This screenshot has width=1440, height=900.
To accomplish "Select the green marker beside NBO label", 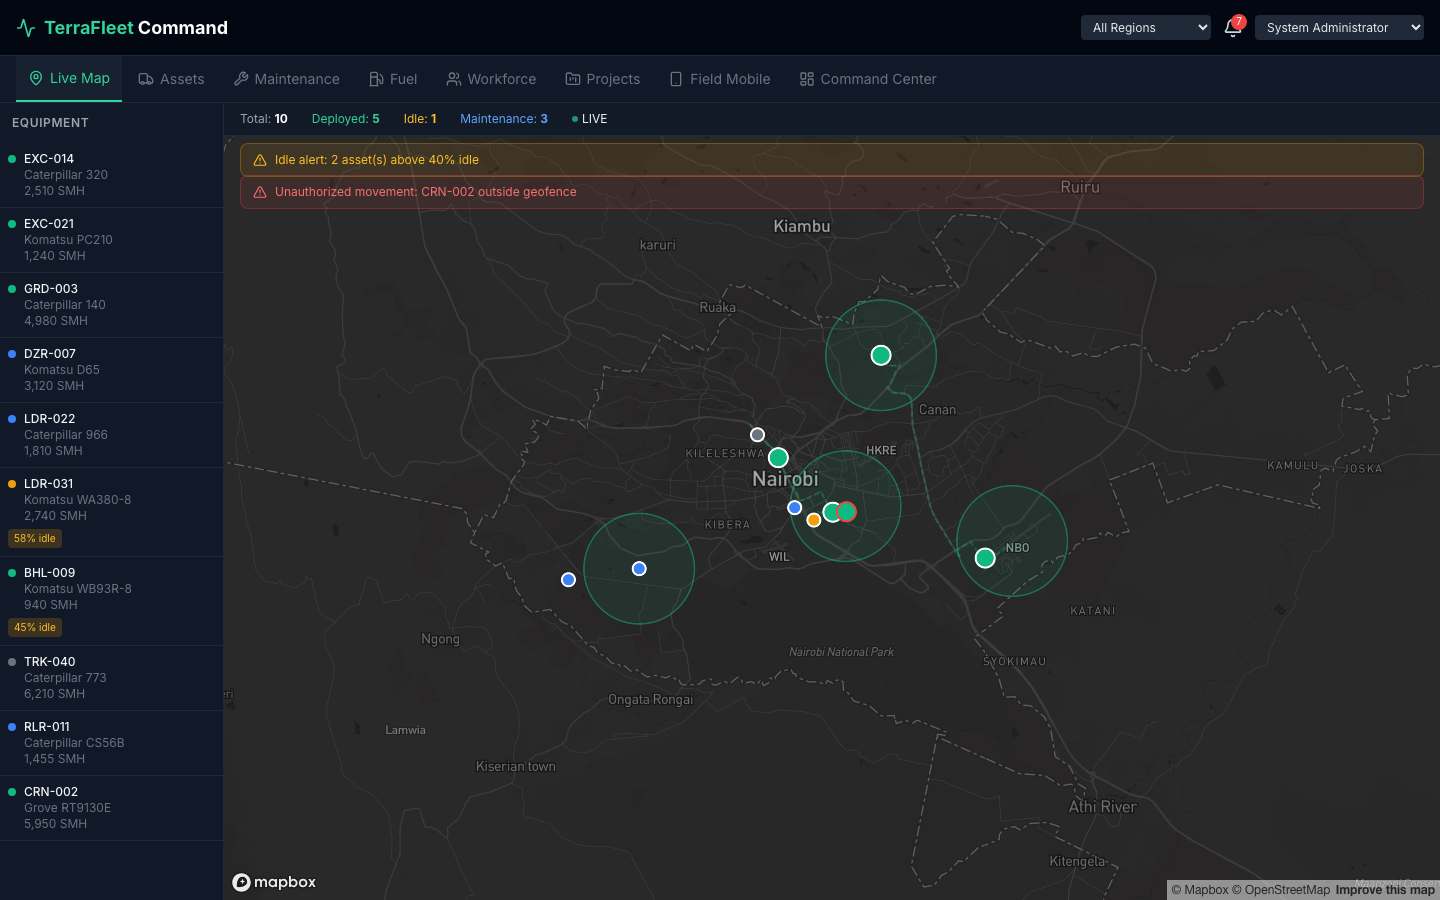I will pos(985,558).
